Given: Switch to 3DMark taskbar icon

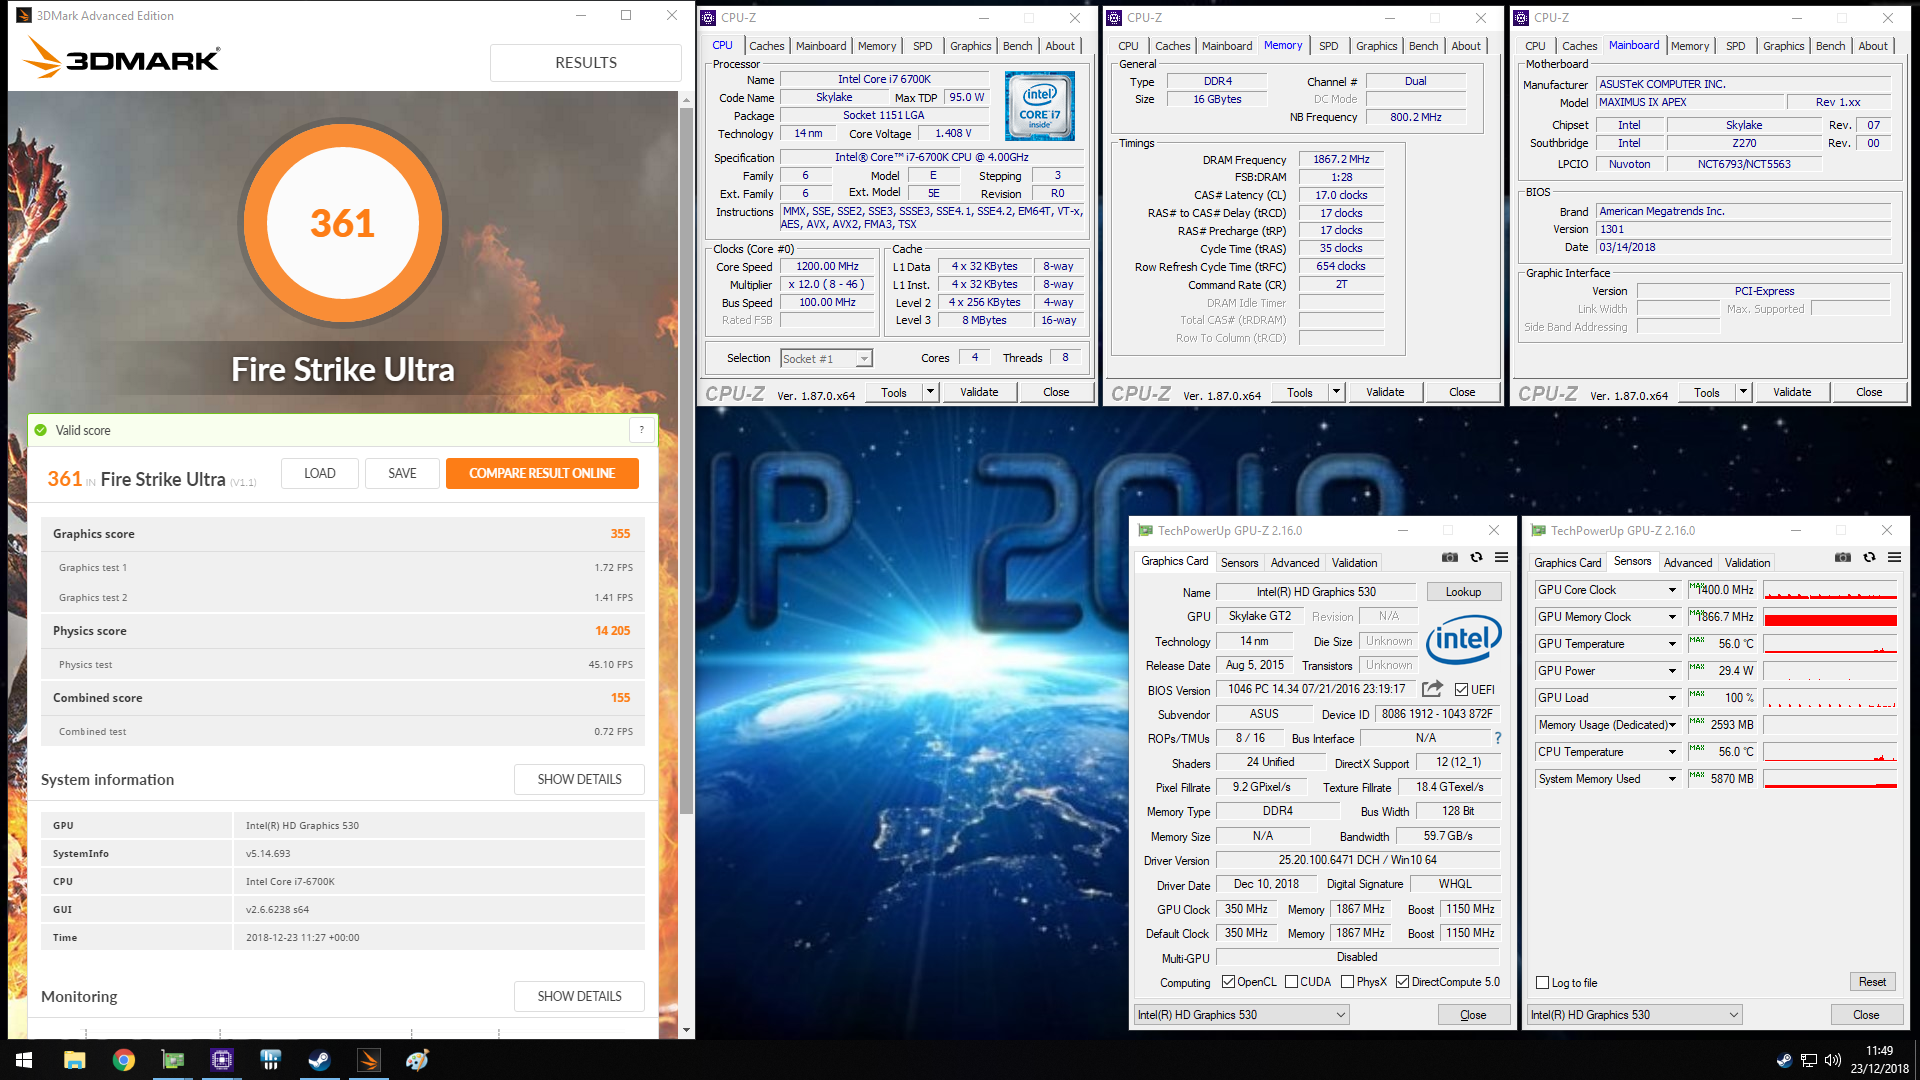Looking at the screenshot, I should click(x=369, y=1060).
